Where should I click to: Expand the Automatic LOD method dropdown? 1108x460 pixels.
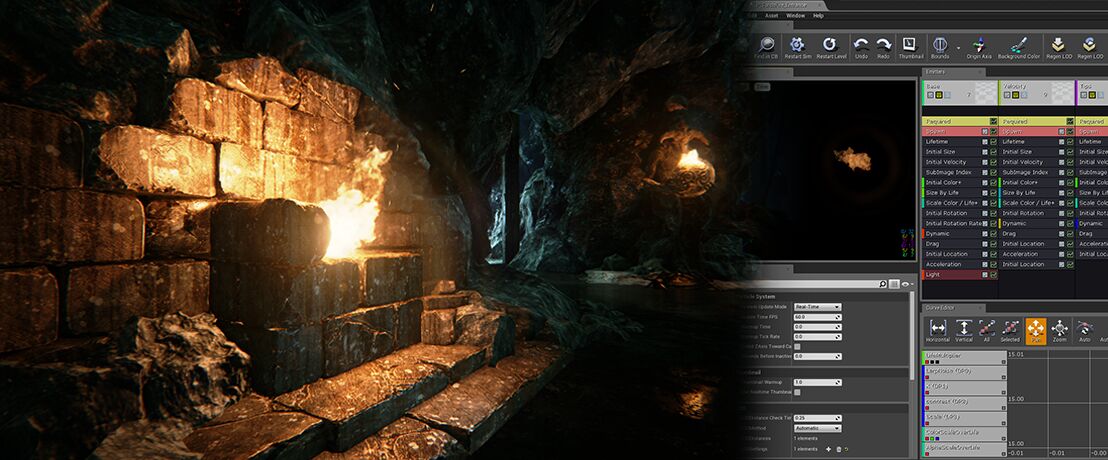817,428
